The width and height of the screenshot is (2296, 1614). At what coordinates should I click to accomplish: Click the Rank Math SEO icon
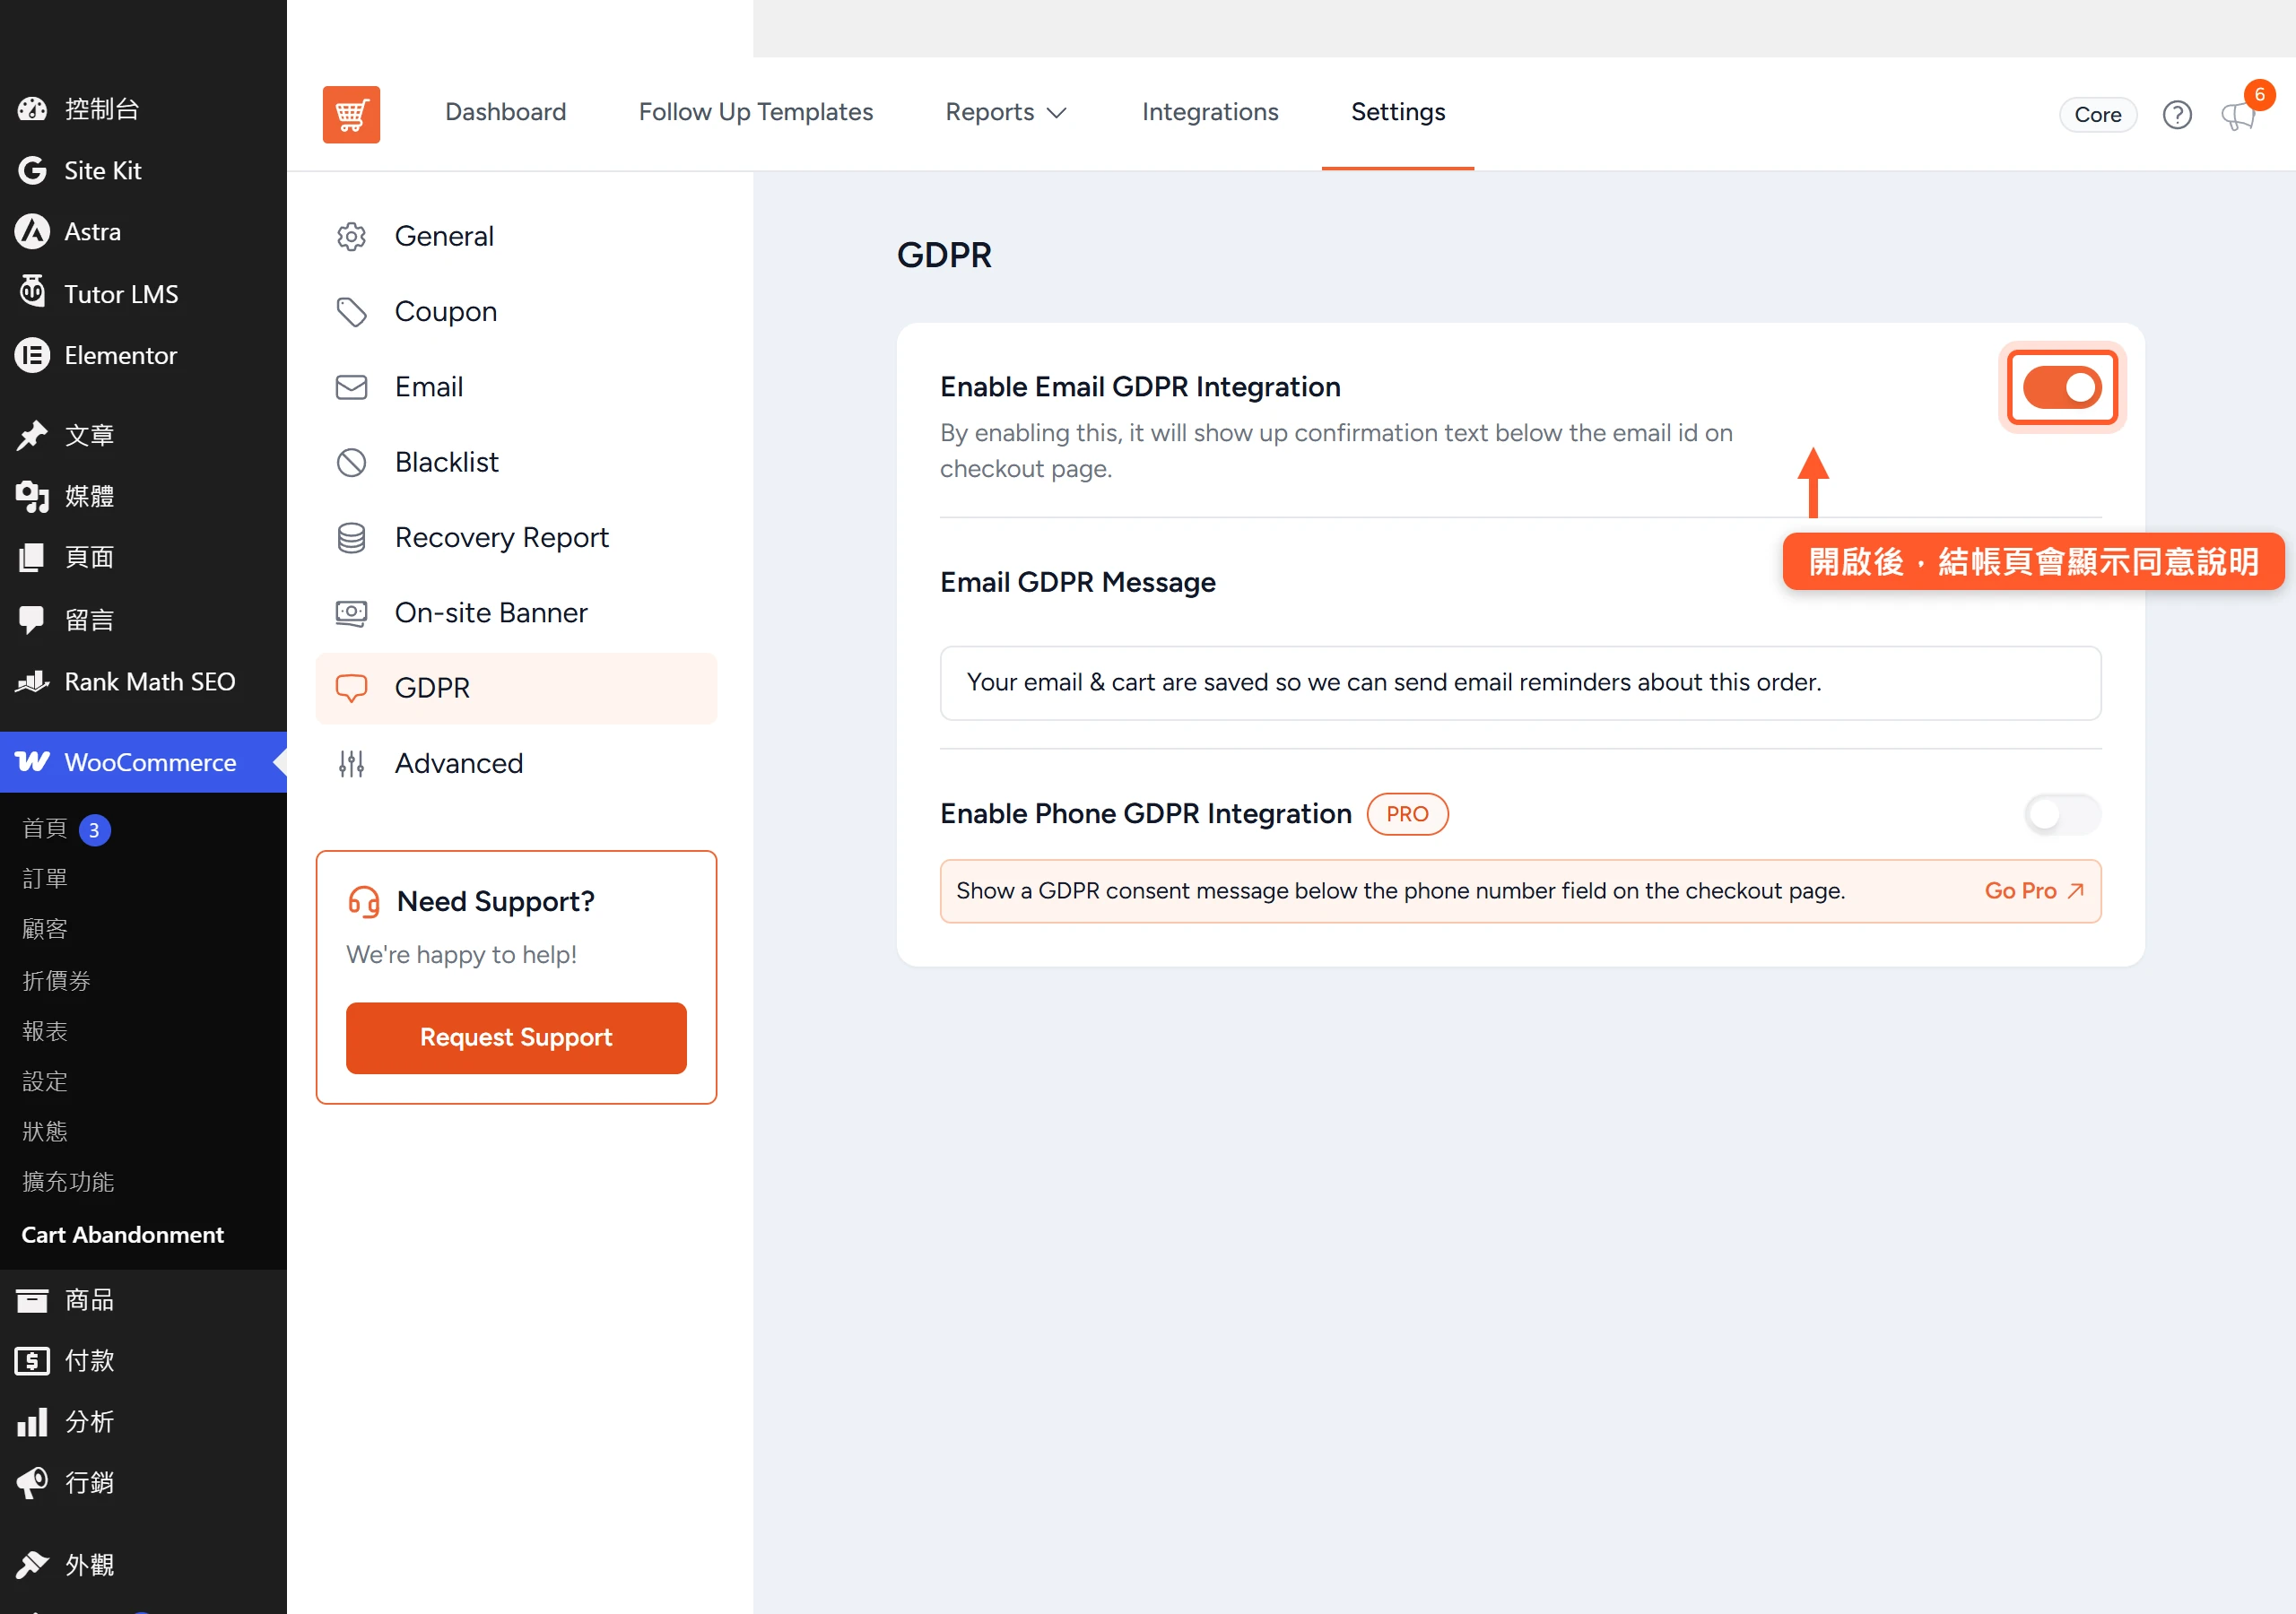coord(32,682)
